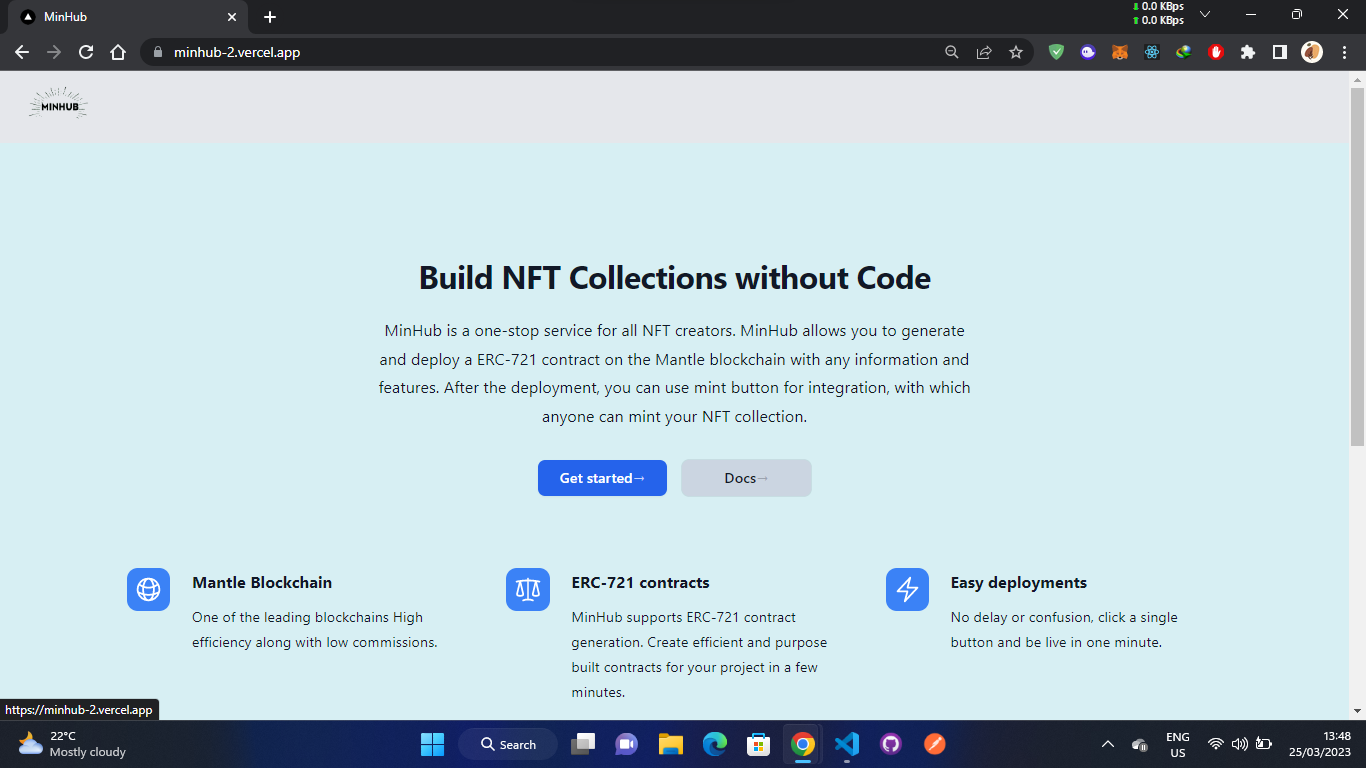Click the Get started button
The image size is (1366, 768).
click(x=602, y=478)
